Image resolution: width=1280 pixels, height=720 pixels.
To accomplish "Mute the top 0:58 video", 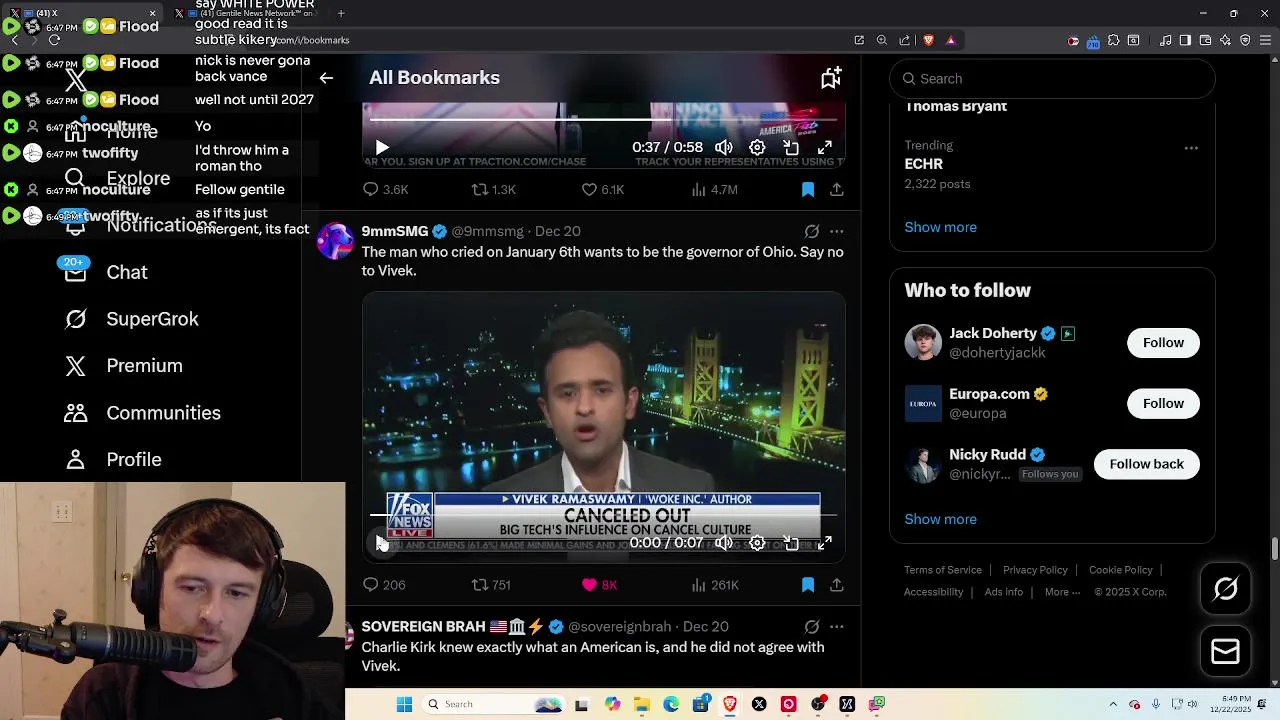I will (x=724, y=147).
